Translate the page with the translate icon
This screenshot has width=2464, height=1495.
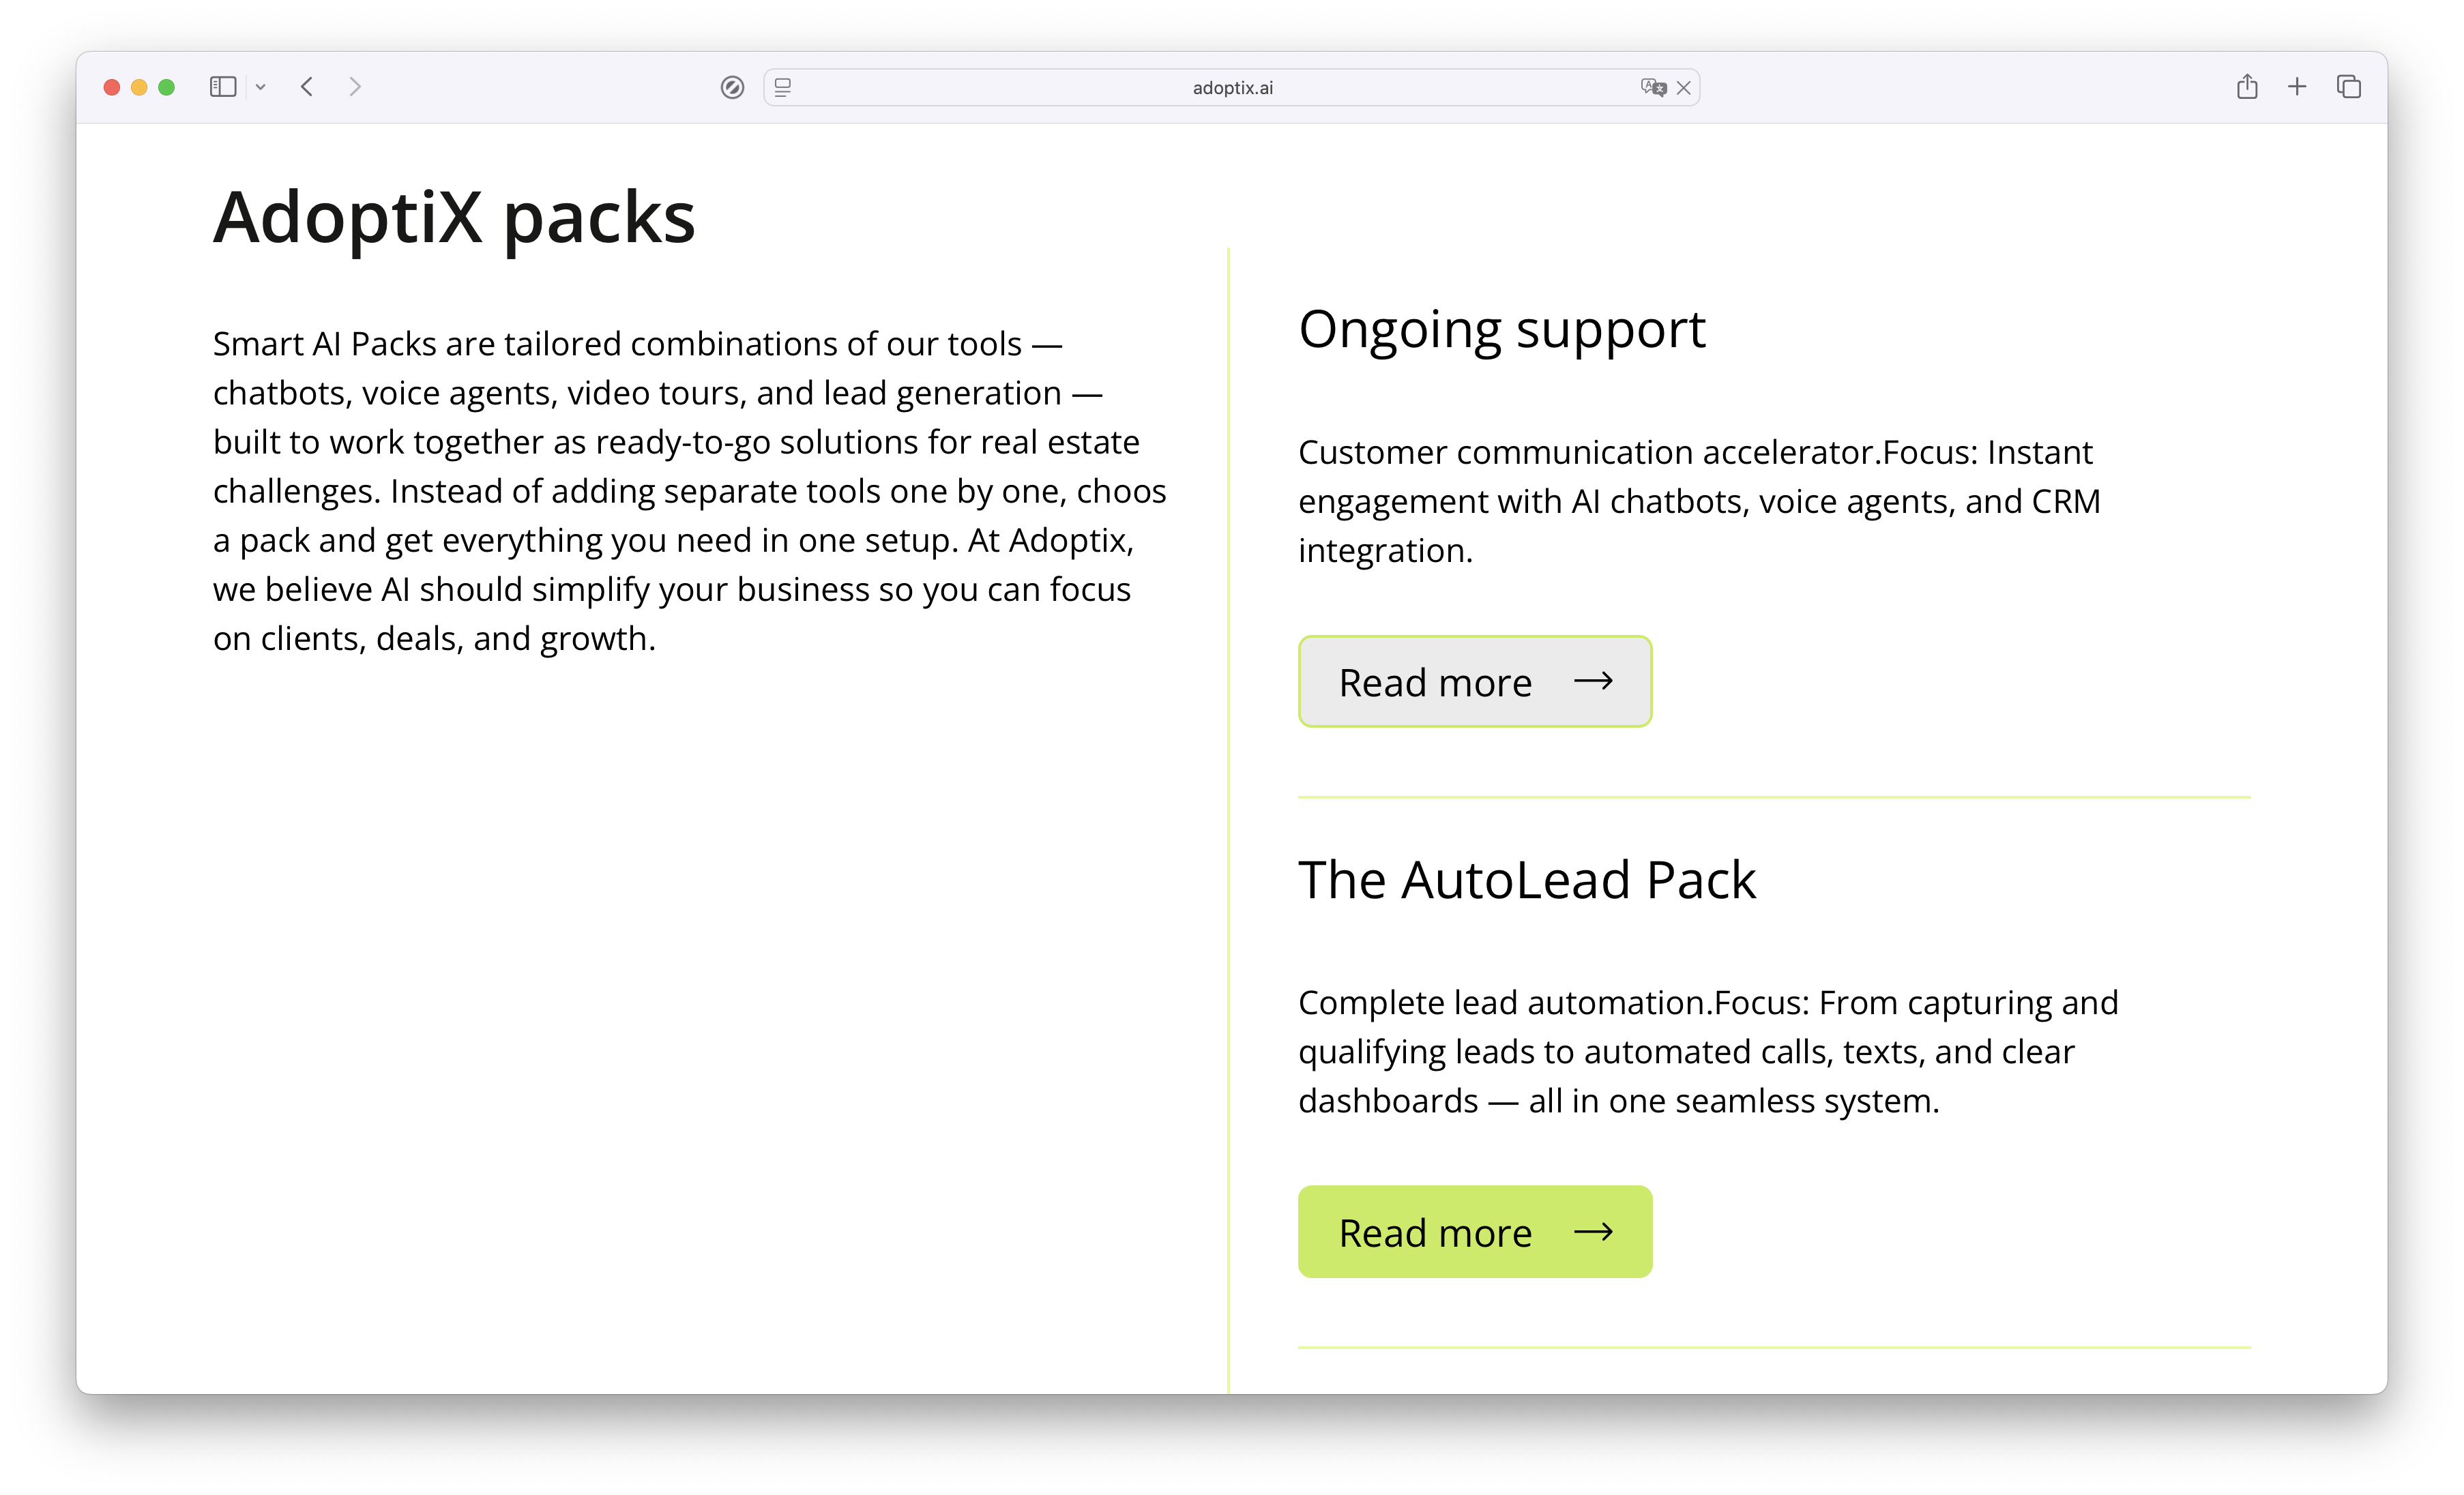click(x=1652, y=88)
